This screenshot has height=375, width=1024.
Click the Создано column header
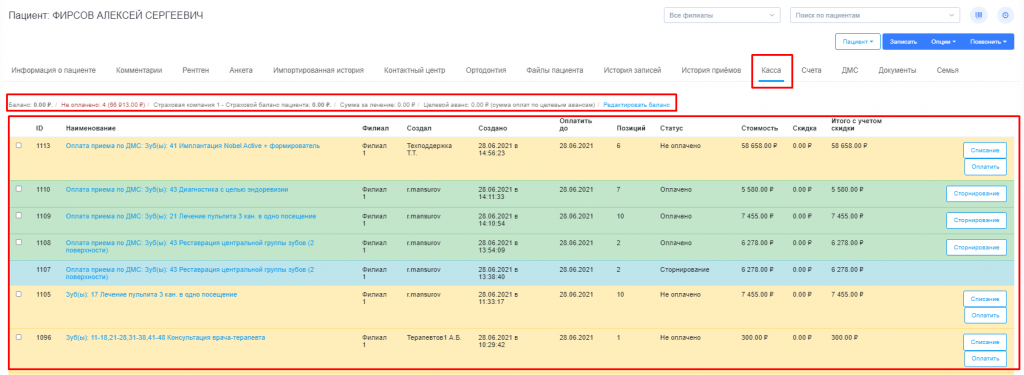click(492, 128)
